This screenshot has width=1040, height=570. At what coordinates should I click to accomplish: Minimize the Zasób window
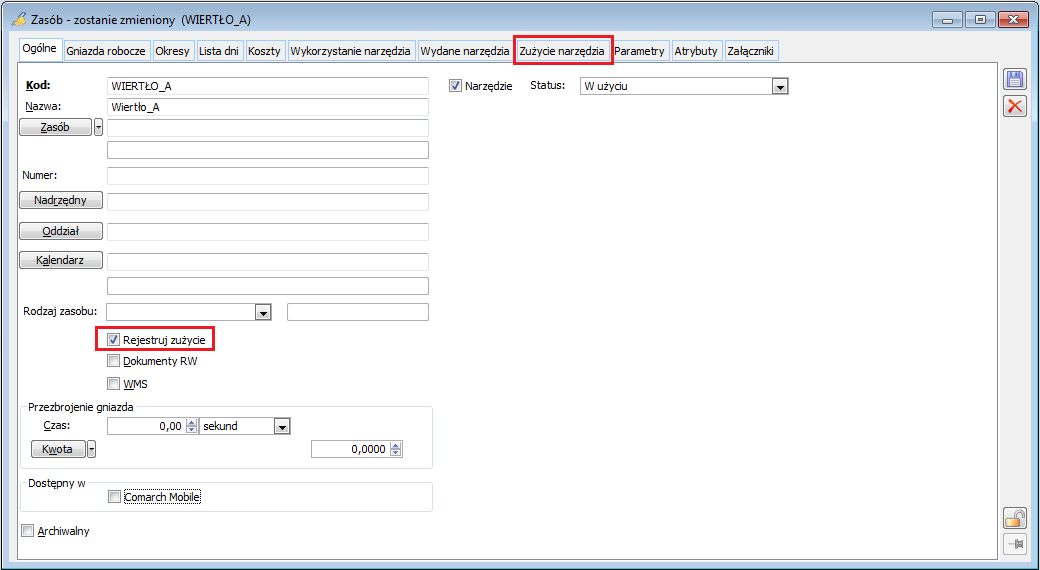click(x=947, y=20)
